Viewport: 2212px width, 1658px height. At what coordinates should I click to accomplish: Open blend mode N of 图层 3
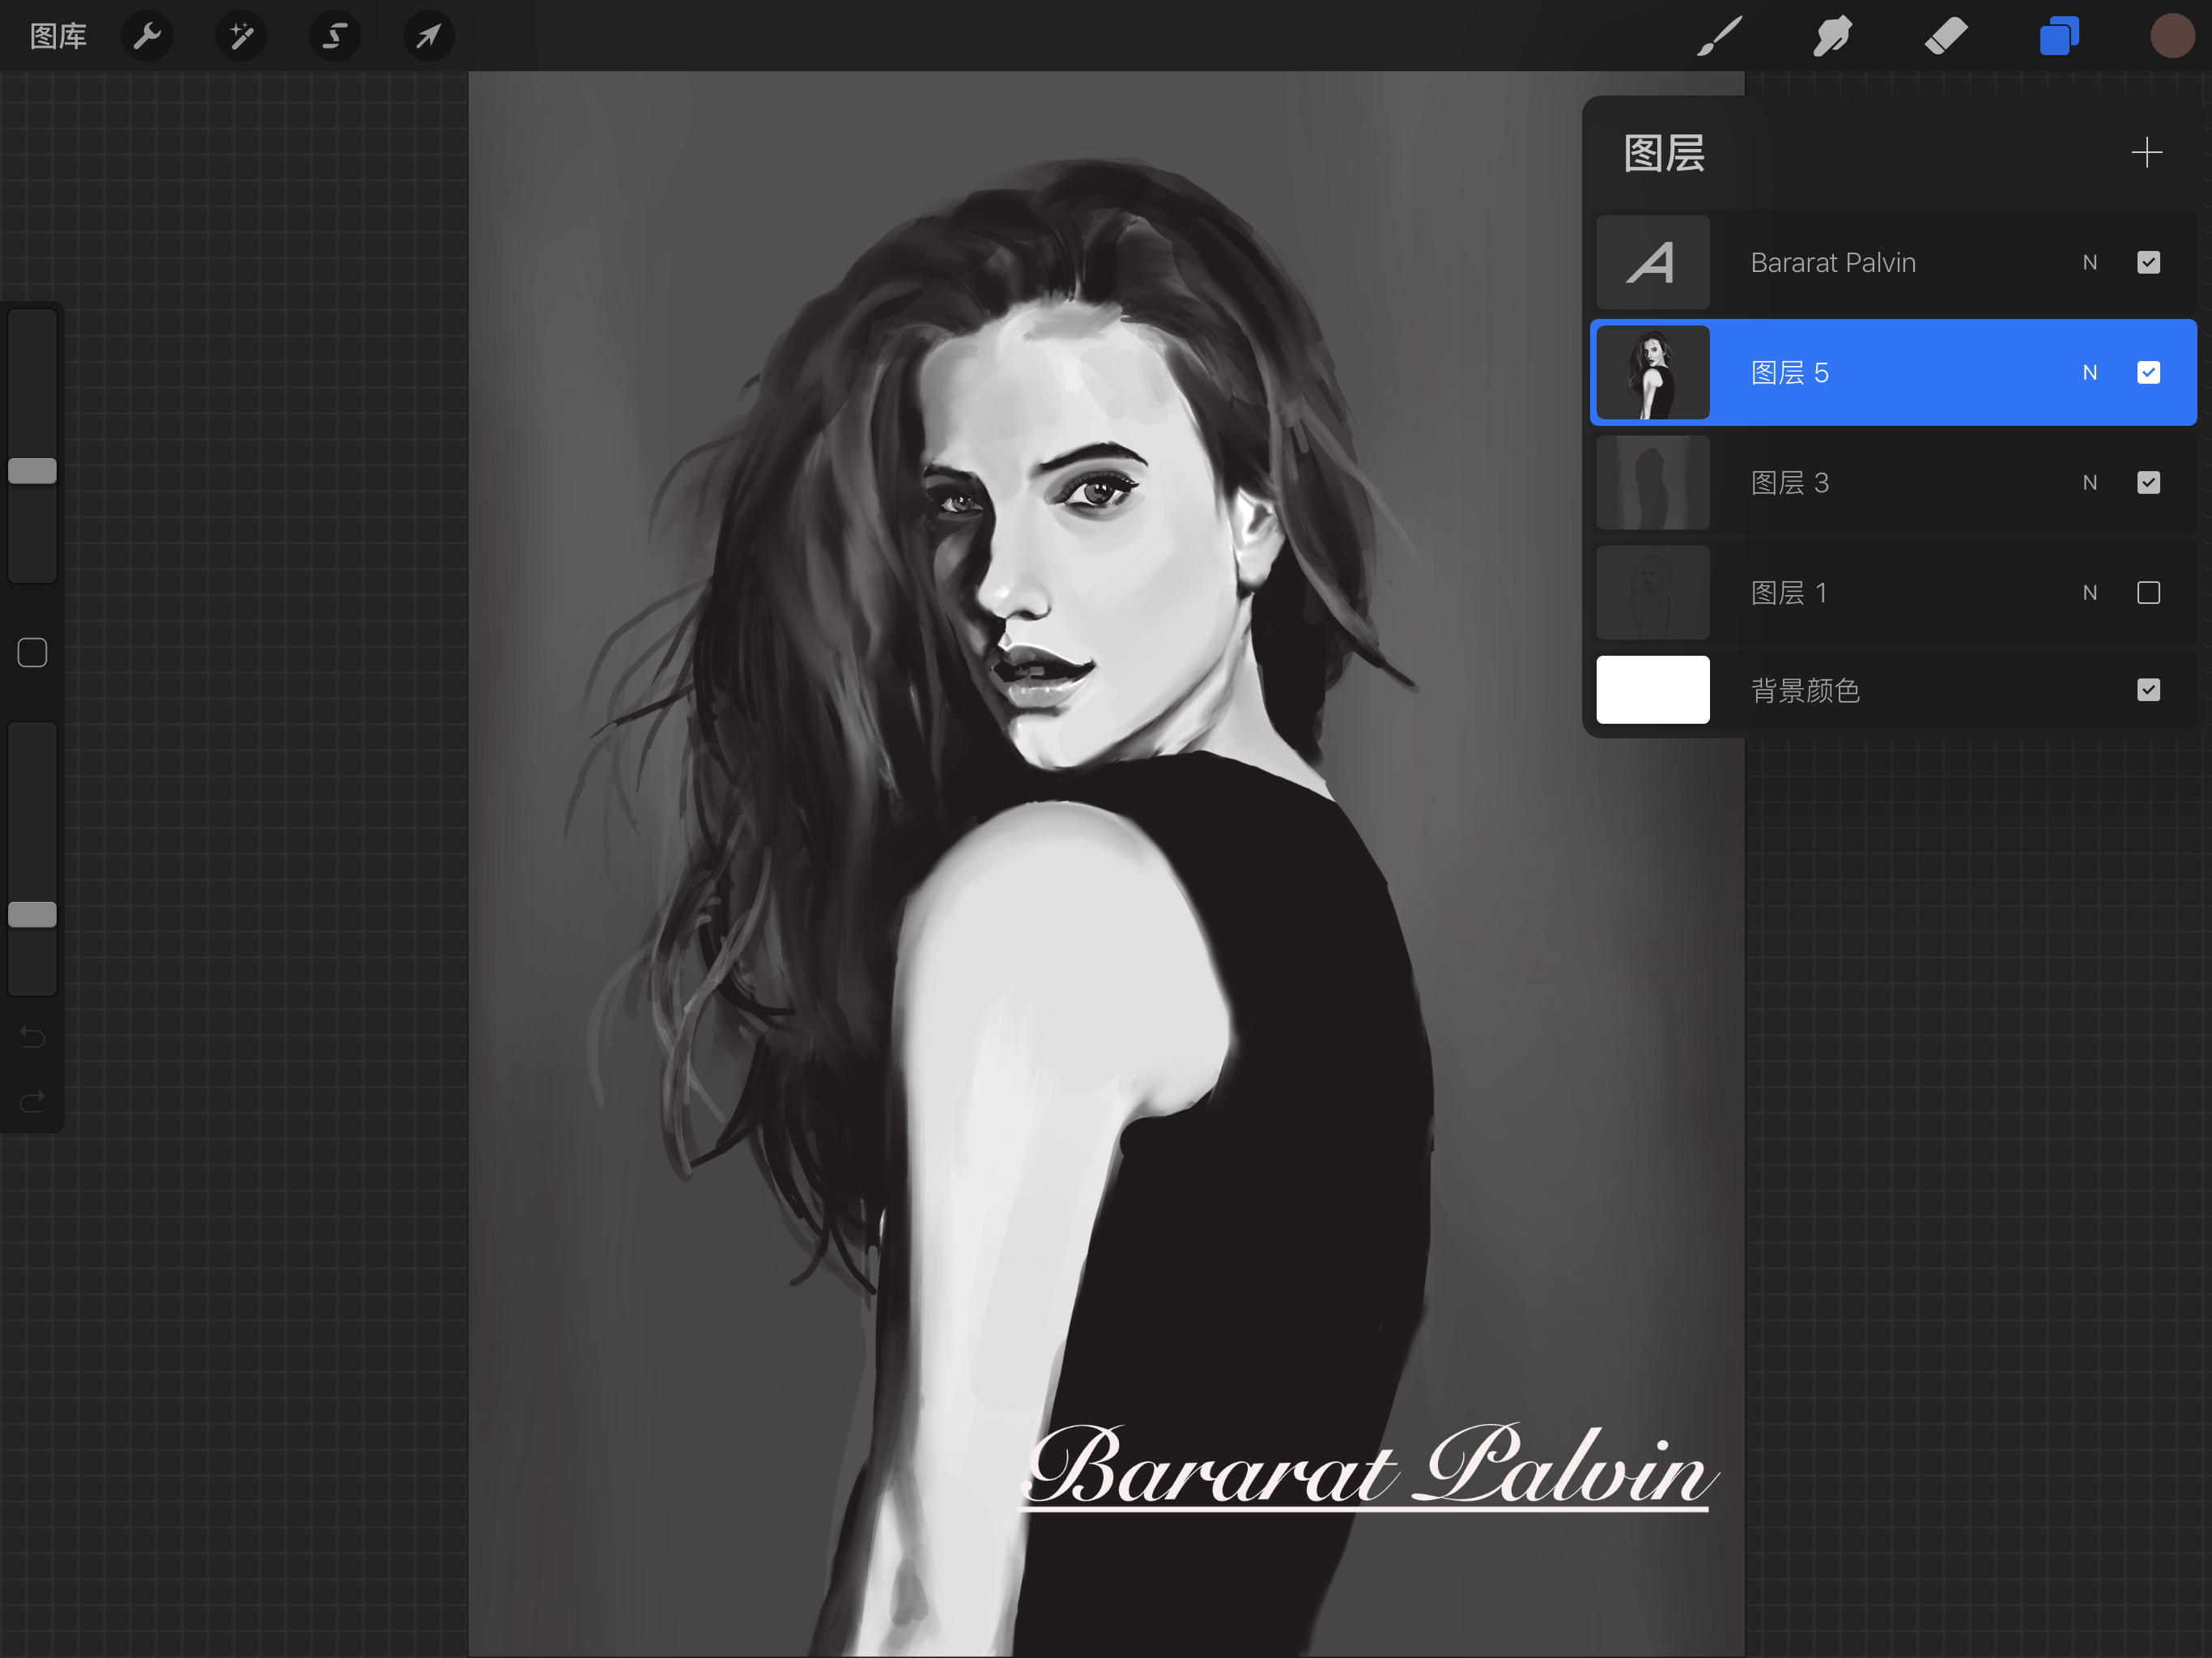[2089, 483]
